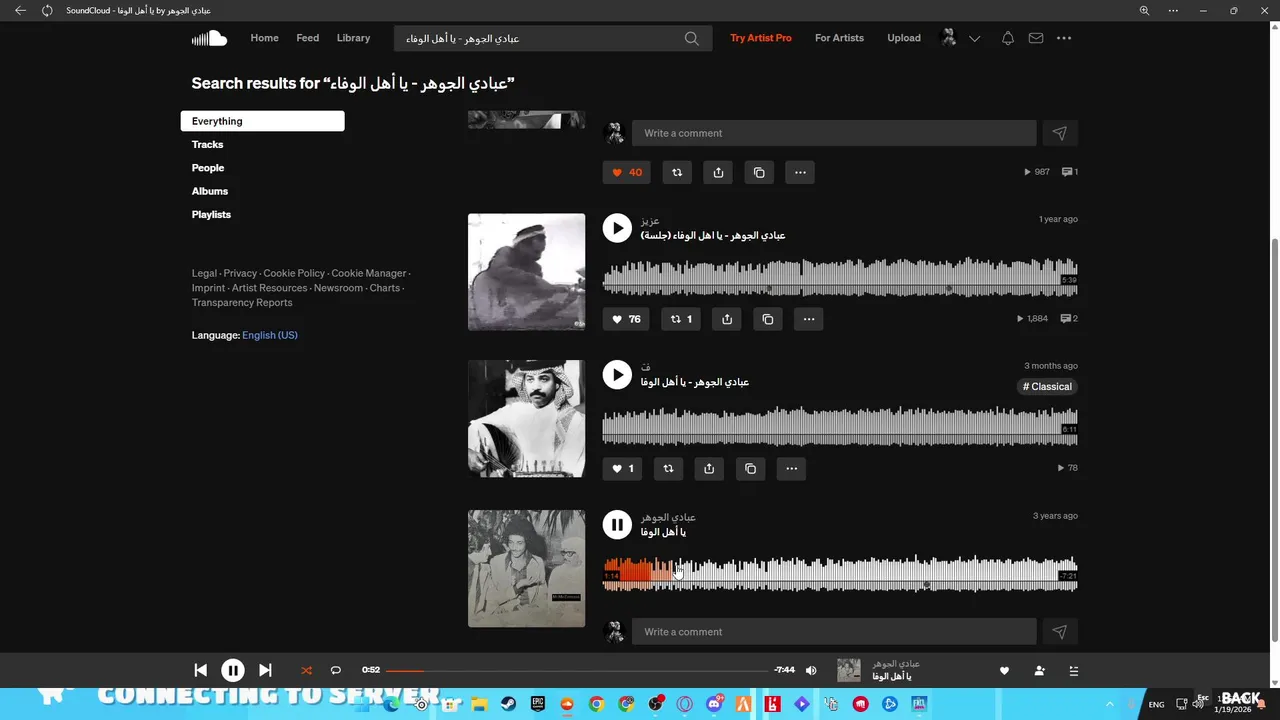Repost the track with 40 likes
This screenshot has width=1280, height=720.
pos(677,172)
